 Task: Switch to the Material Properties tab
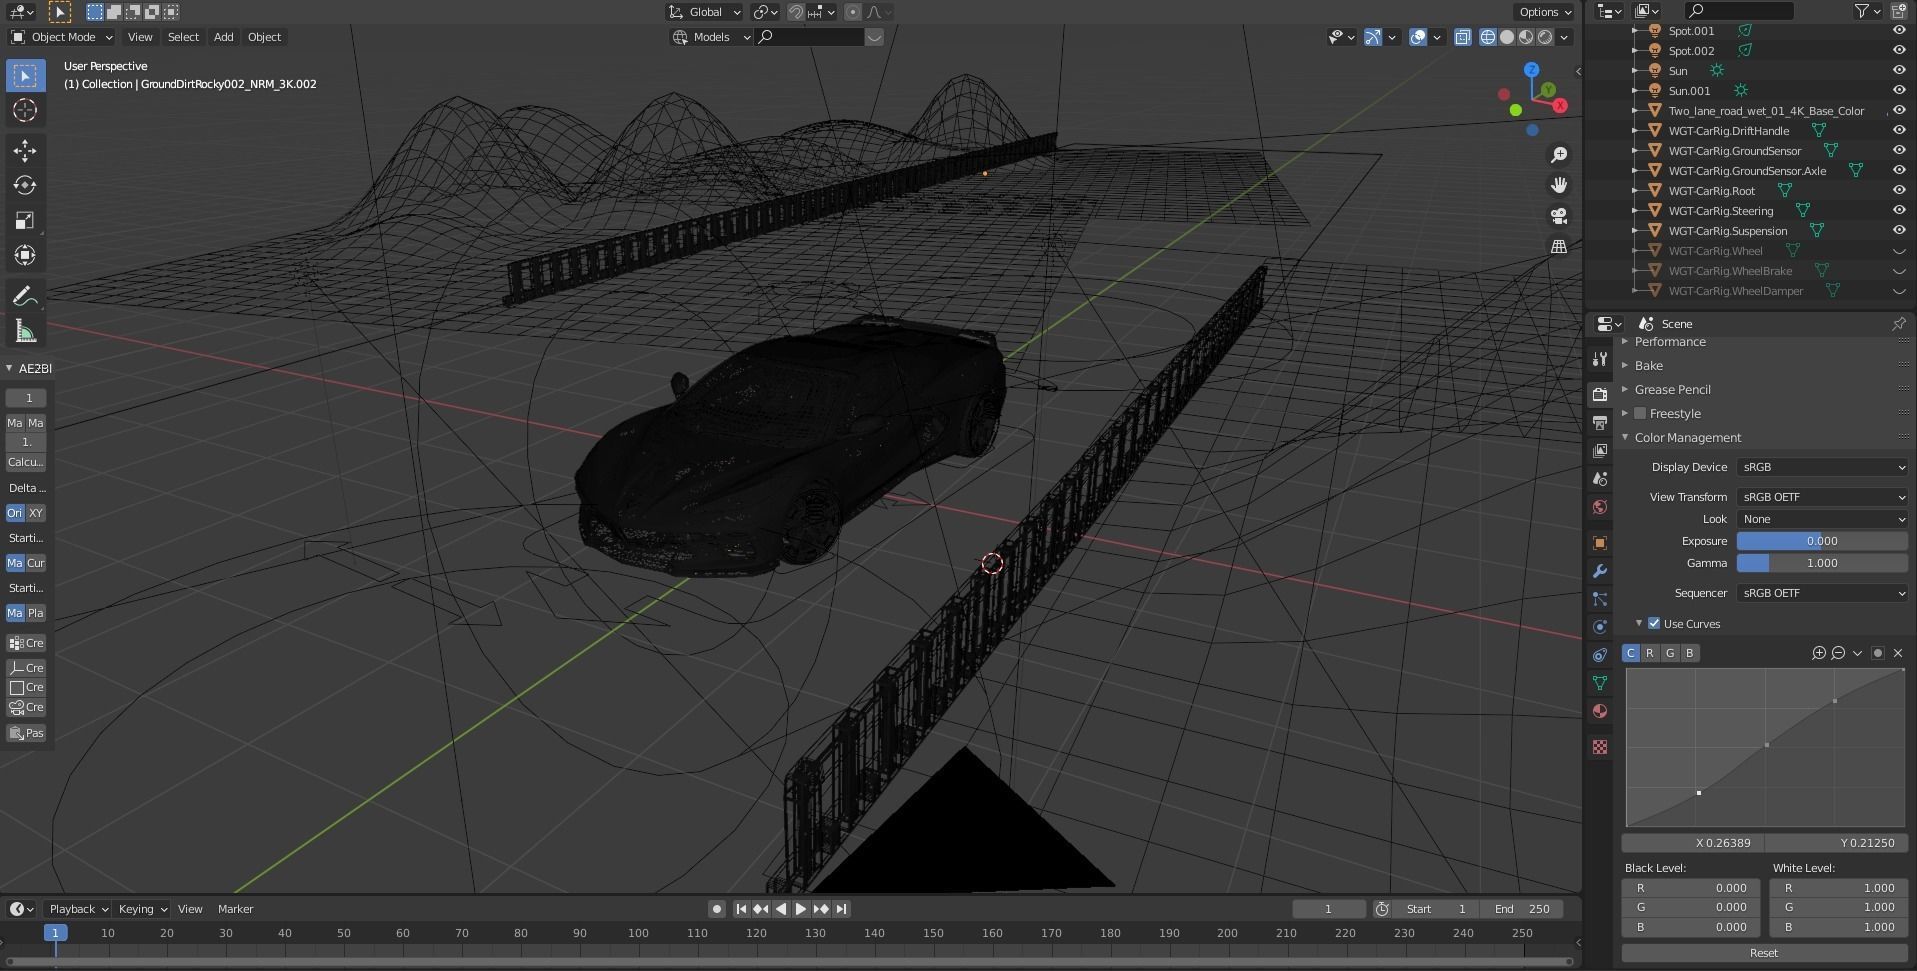click(x=1599, y=712)
